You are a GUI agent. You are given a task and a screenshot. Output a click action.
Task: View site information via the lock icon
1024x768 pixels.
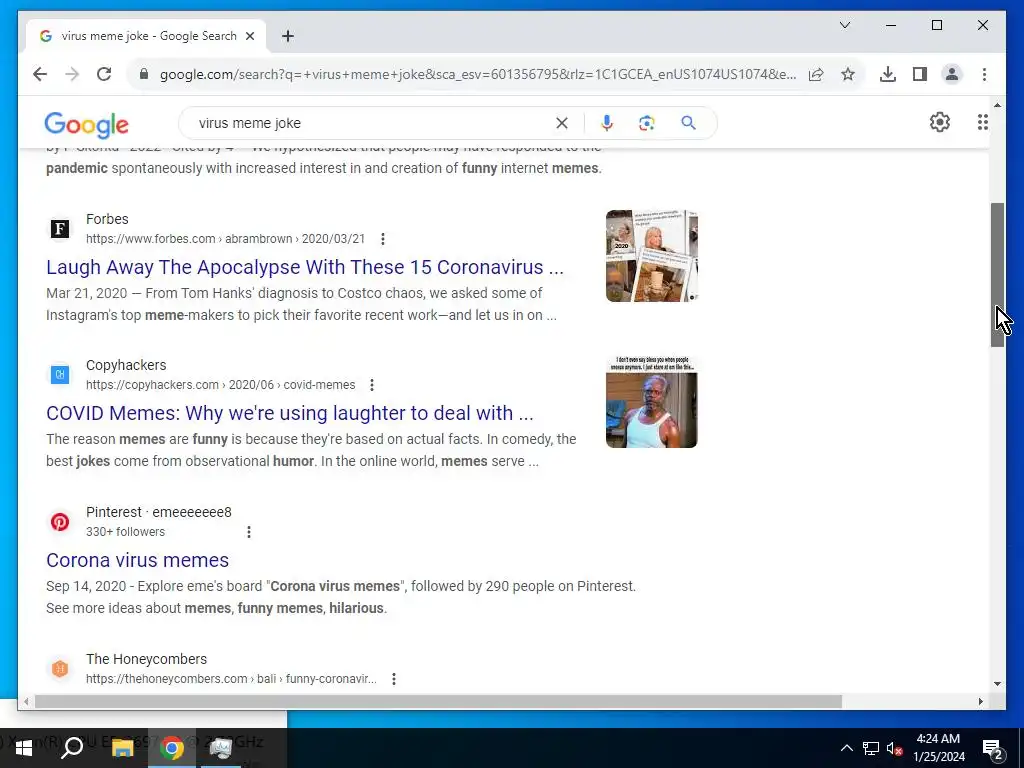click(144, 74)
